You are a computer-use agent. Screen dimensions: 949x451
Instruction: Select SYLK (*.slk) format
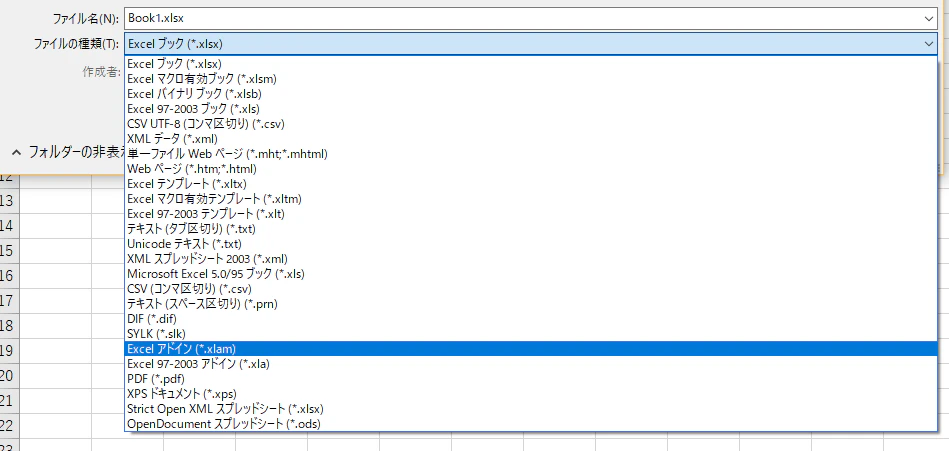point(531,334)
